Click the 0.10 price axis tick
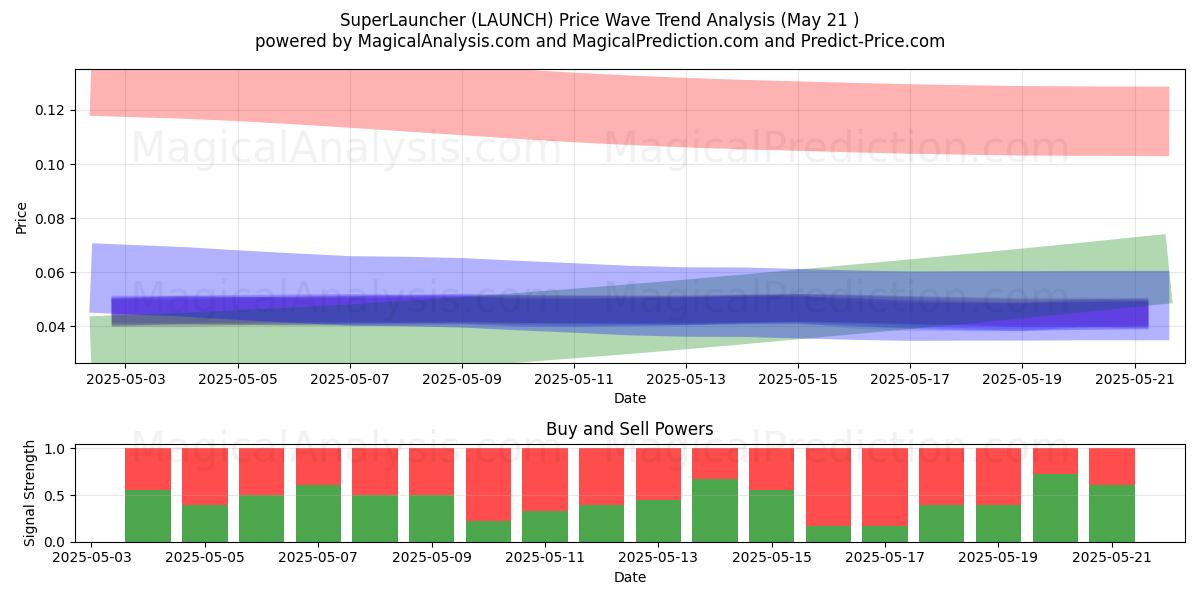 pyautogui.click(x=50, y=164)
